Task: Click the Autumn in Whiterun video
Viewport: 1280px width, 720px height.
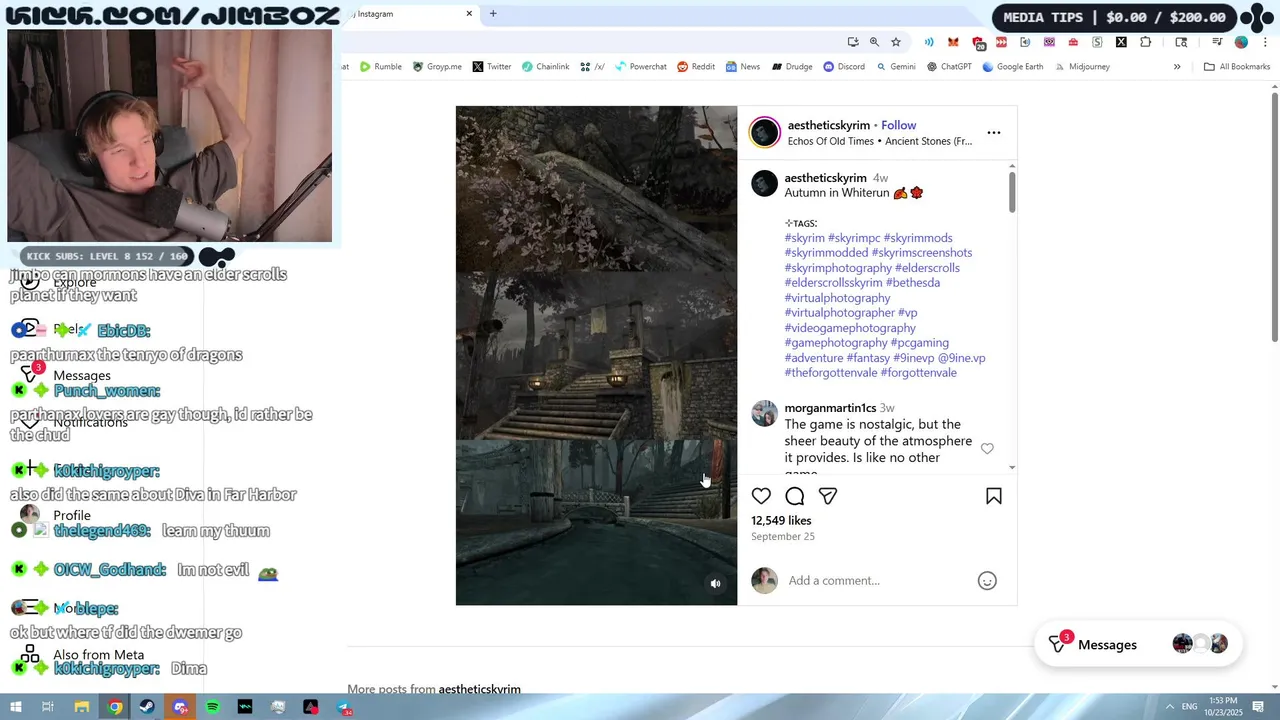Action: (x=596, y=355)
